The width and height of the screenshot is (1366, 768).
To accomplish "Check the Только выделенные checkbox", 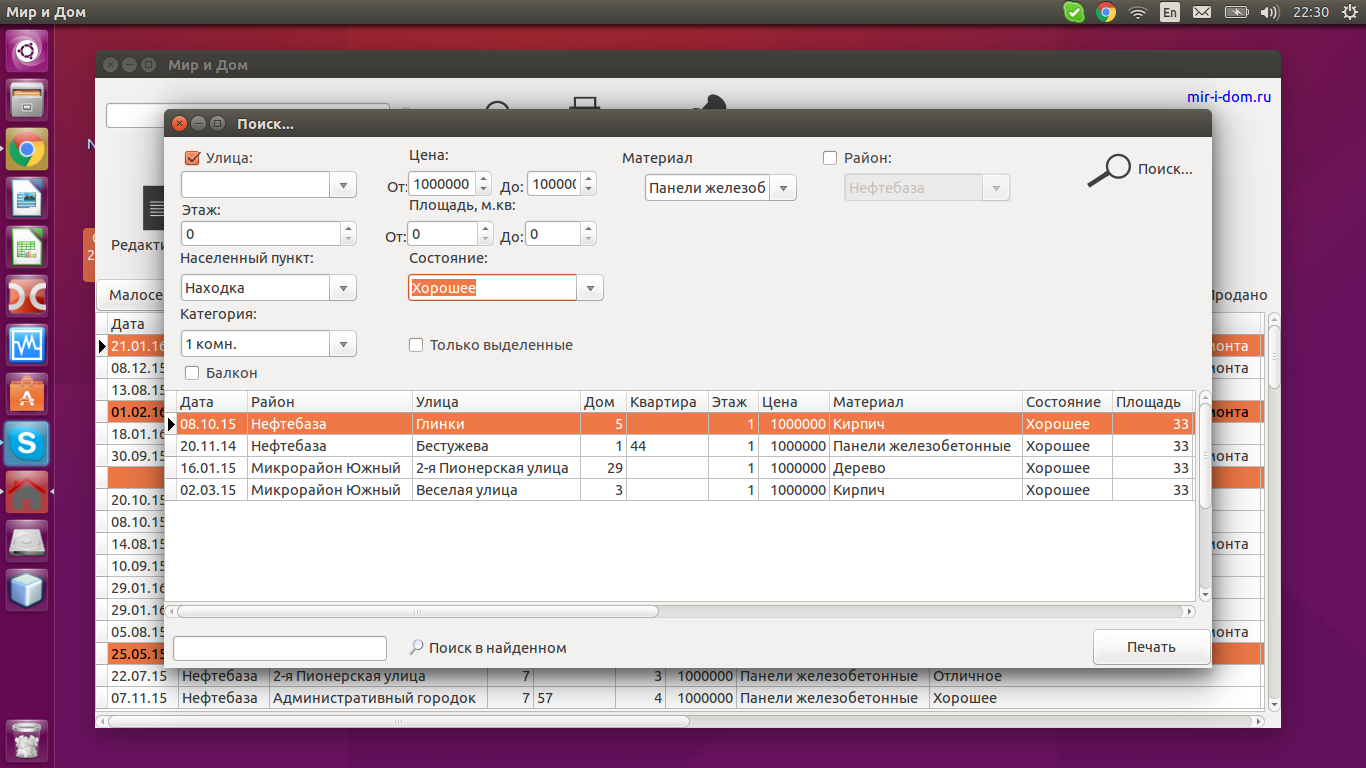I will [416, 345].
